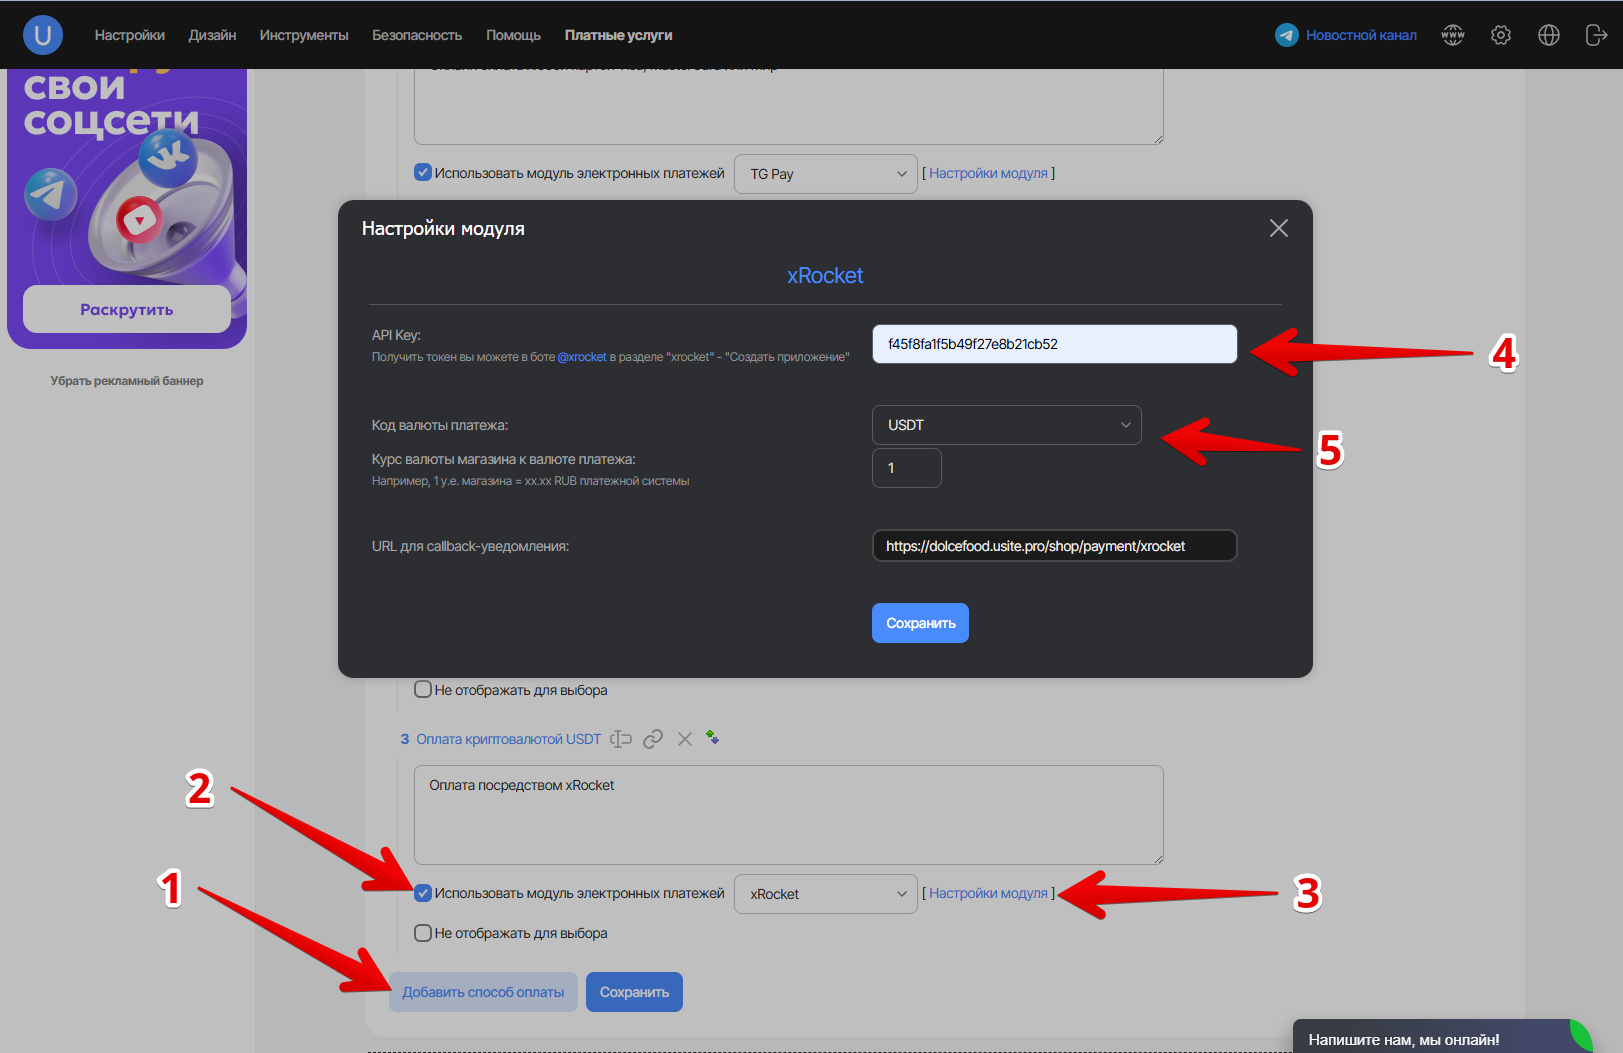Click the chain link icon for method 3
Viewport: 1623px width, 1053px height.
point(653,739)
